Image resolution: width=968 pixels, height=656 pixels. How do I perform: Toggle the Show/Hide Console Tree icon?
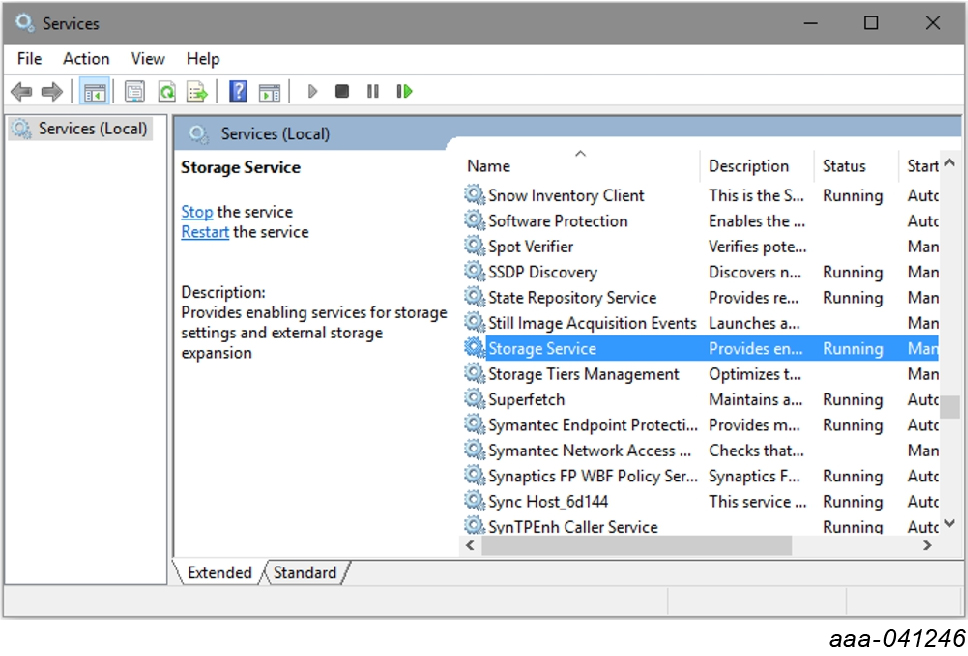click(95, 92)
